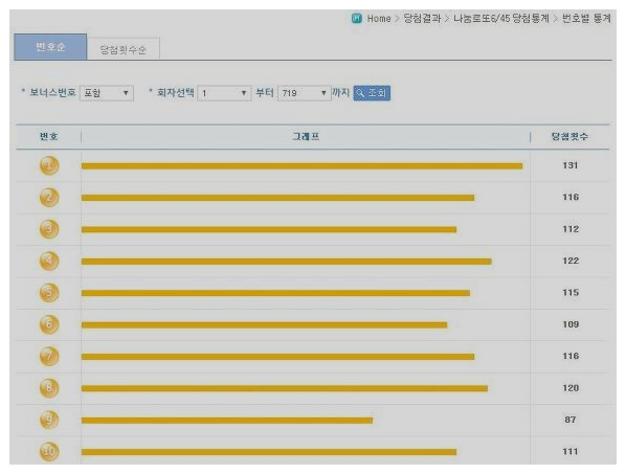Open 나눔로또6/45 당첨통계 breadcrumb link

tap(501, 18)
